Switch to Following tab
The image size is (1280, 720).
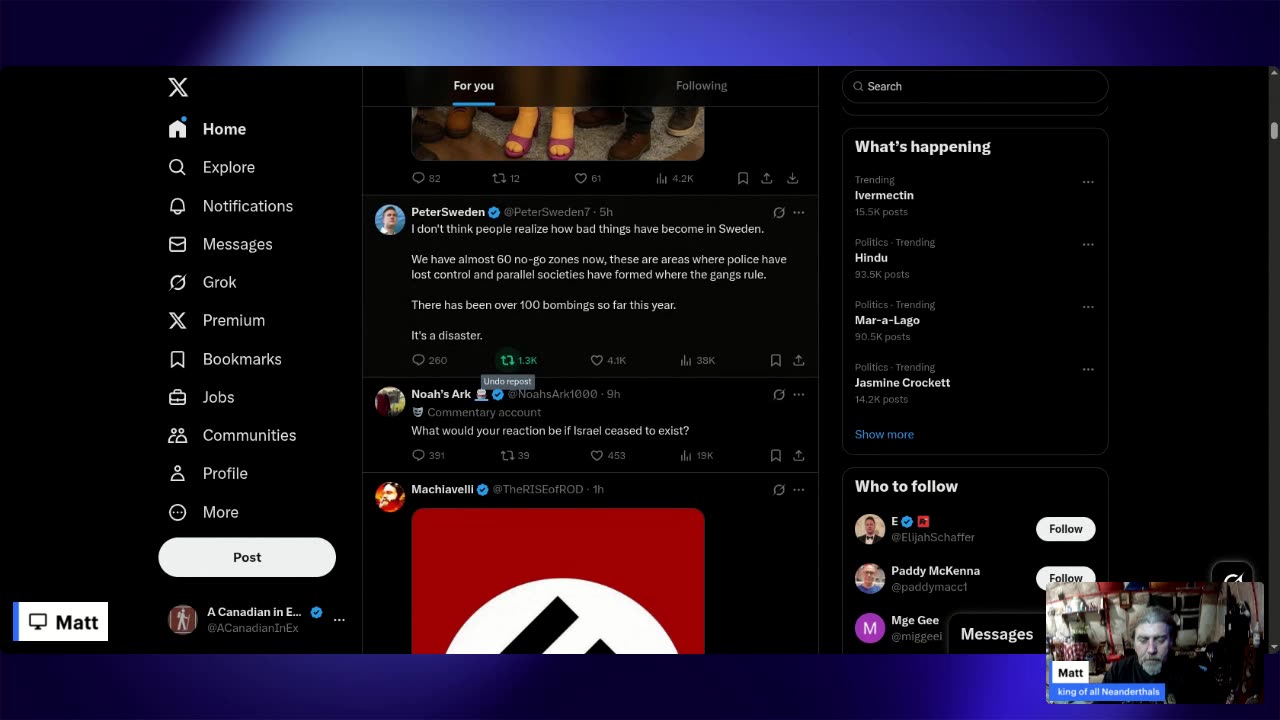701,86
